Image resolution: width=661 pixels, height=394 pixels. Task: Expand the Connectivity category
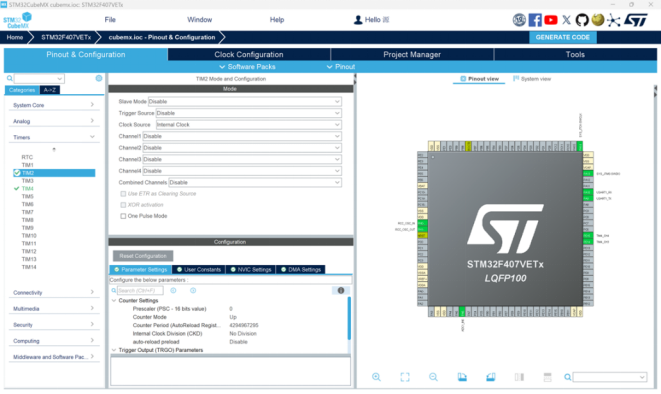point(54,292)
